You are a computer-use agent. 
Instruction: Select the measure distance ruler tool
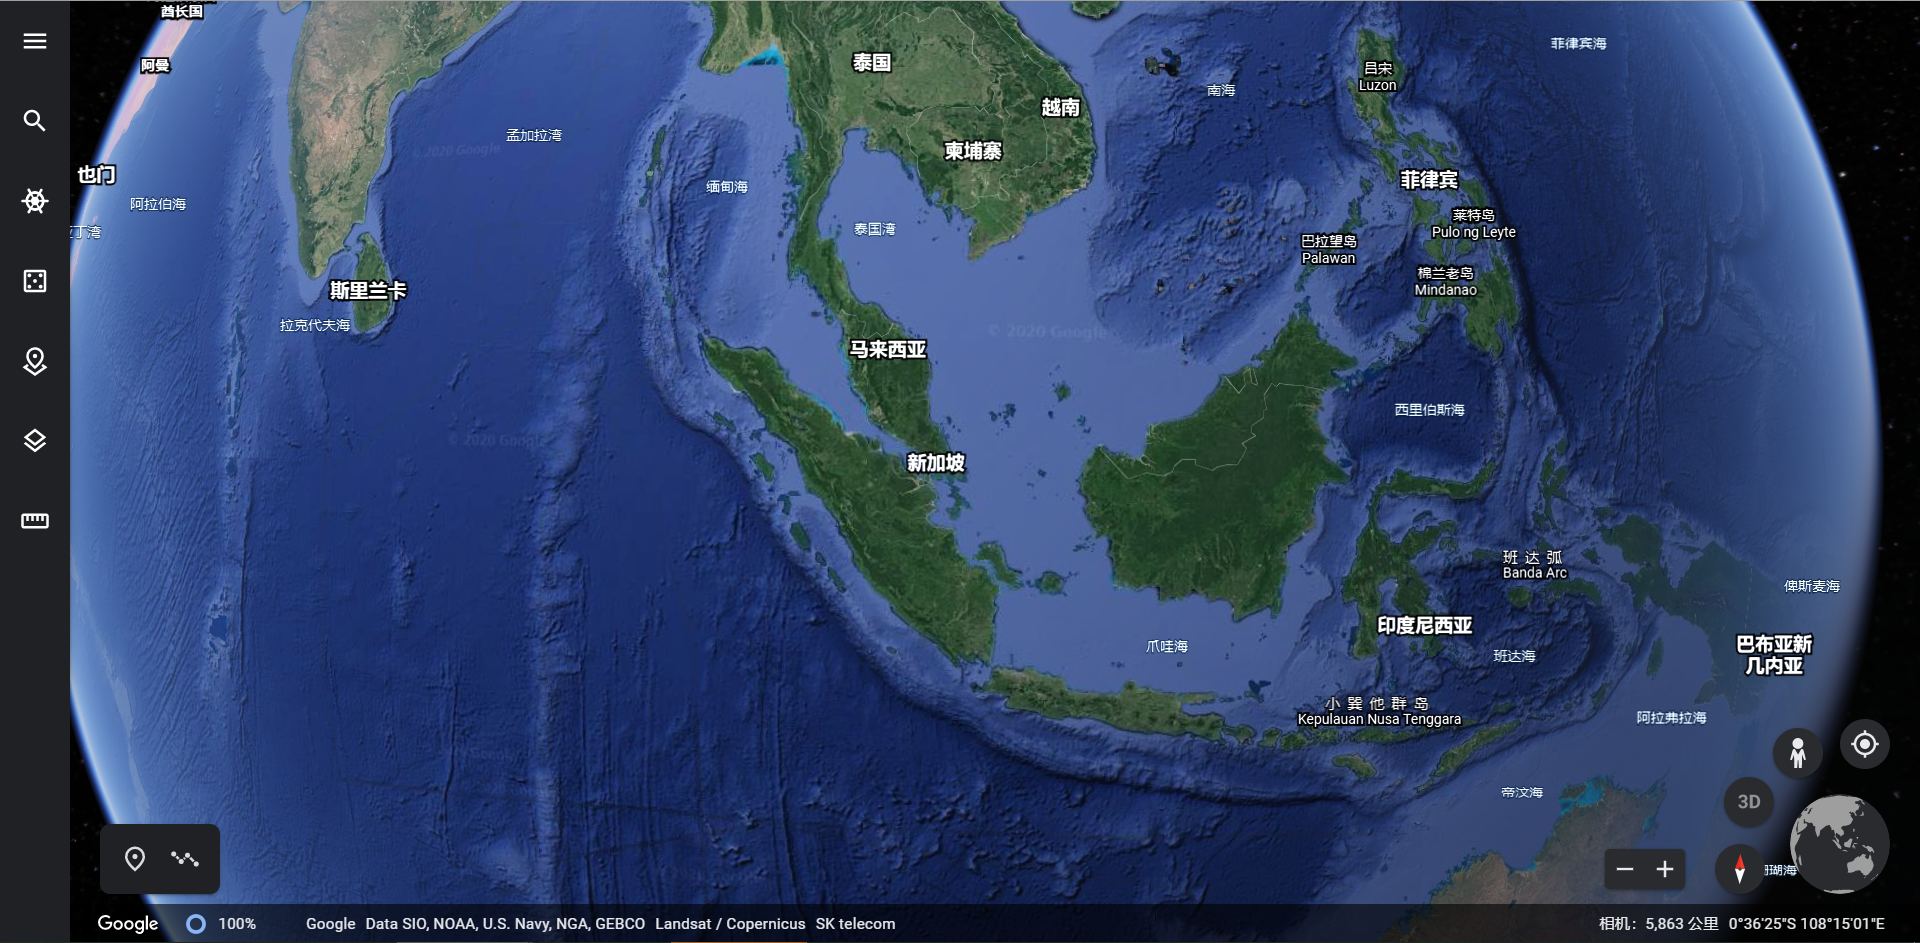click(35, 521)
